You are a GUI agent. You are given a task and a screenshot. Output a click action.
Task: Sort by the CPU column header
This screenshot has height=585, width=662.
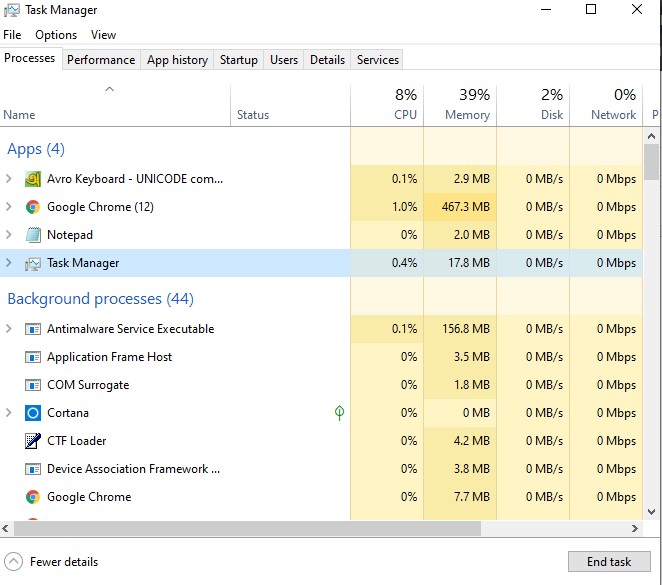387,106
